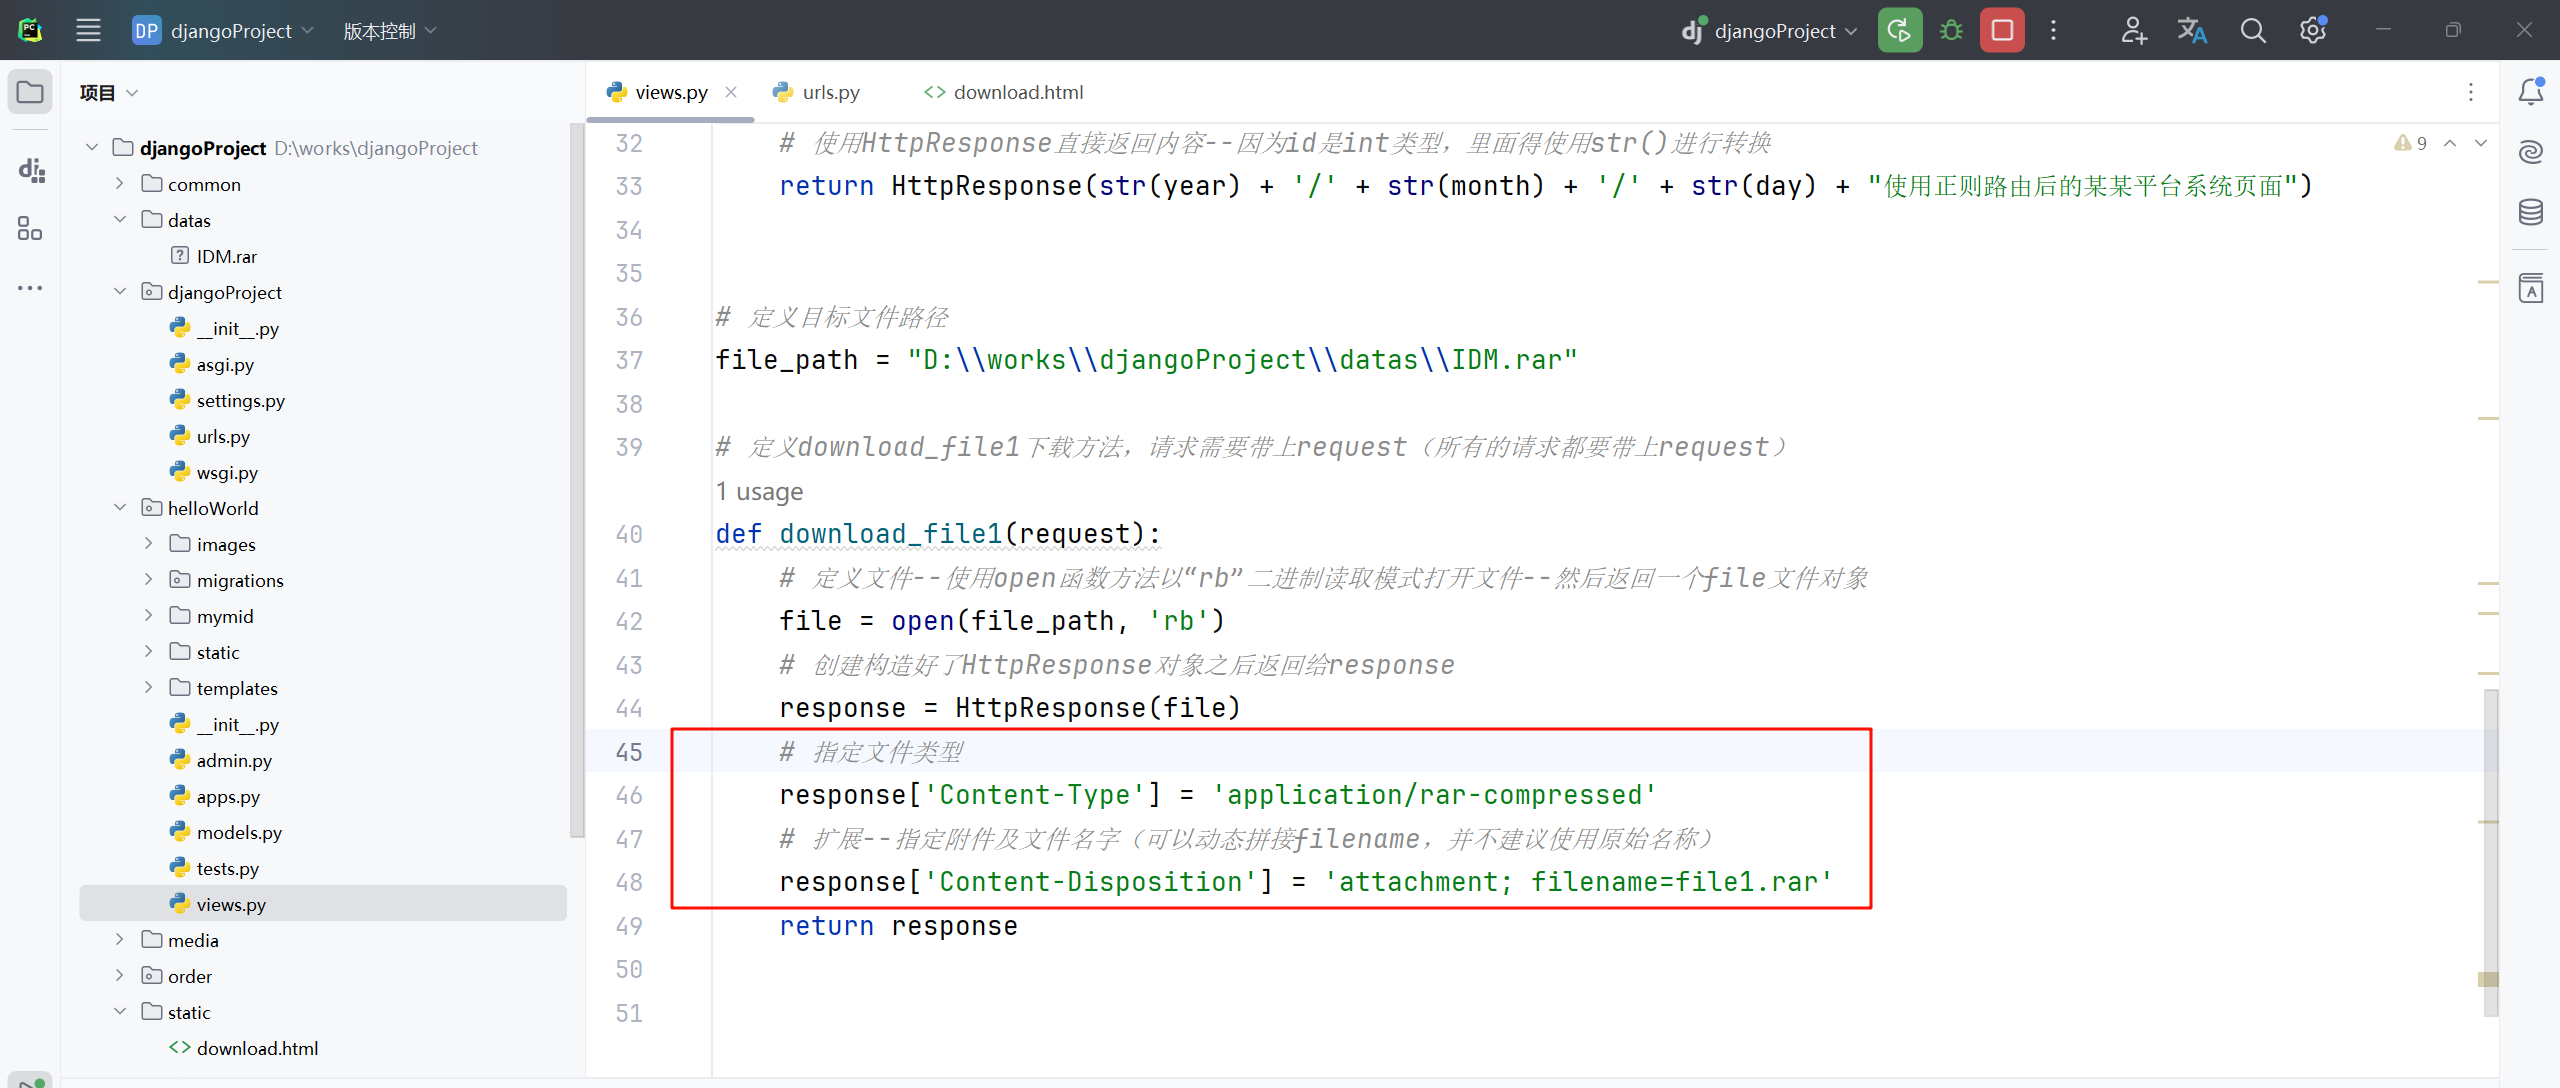Click the download_file1 function name
Image resolution: width=2560 pixels, height=1088 pixels.
click(x=890, y=534)
